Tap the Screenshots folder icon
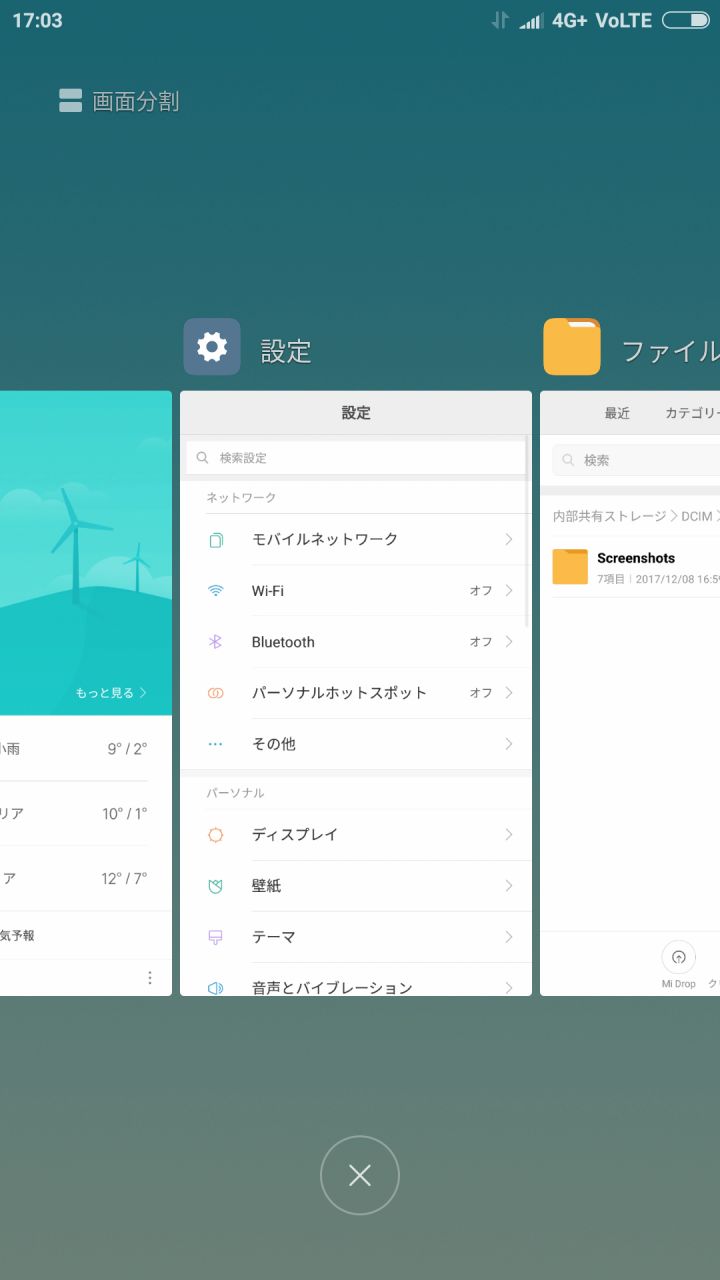Screen dimensions: 720x1280 [570, 567]
